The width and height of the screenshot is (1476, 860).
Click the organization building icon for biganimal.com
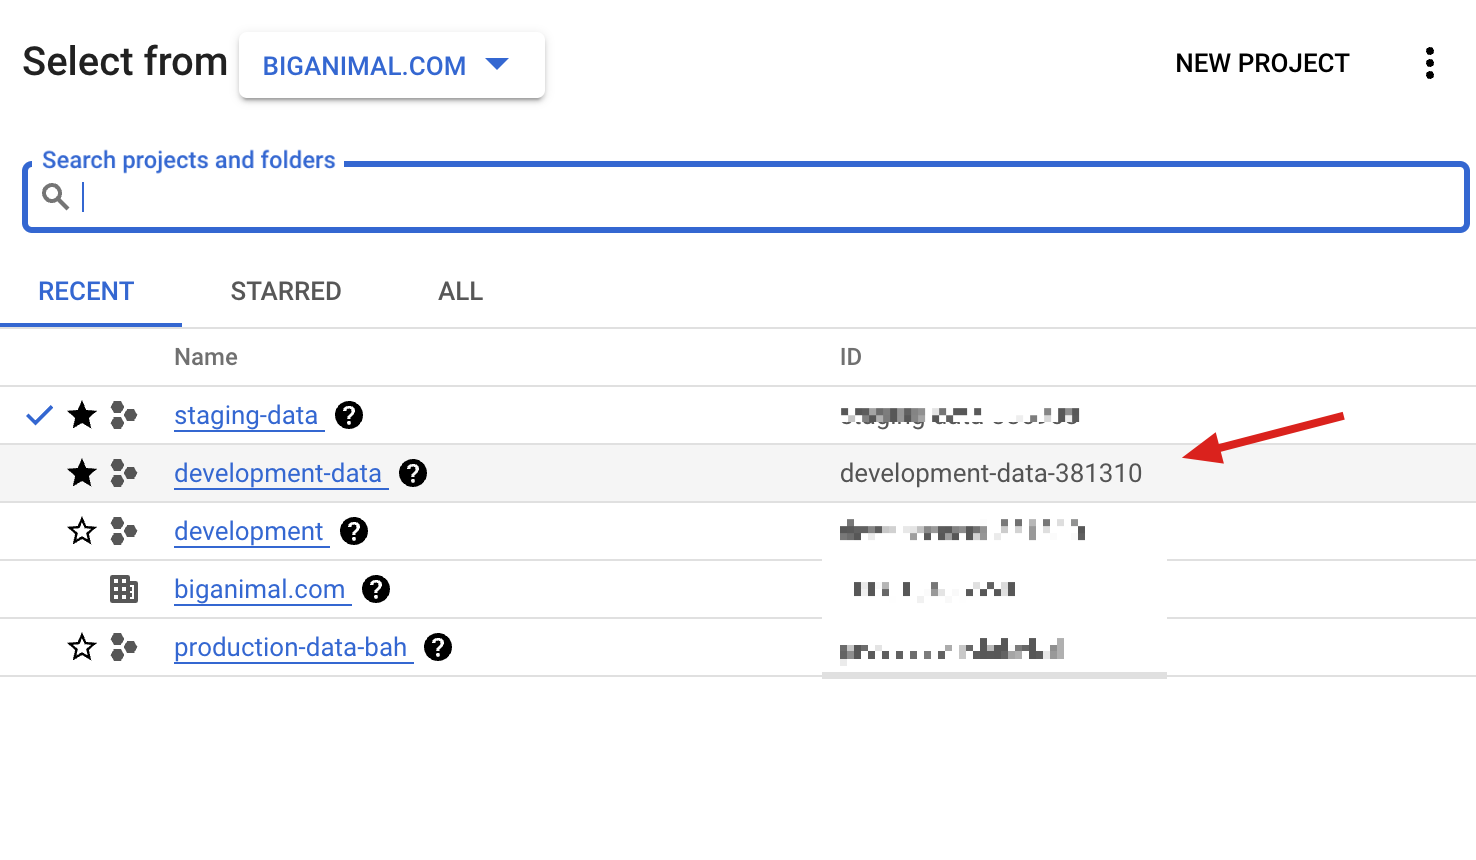click(124, 589)
